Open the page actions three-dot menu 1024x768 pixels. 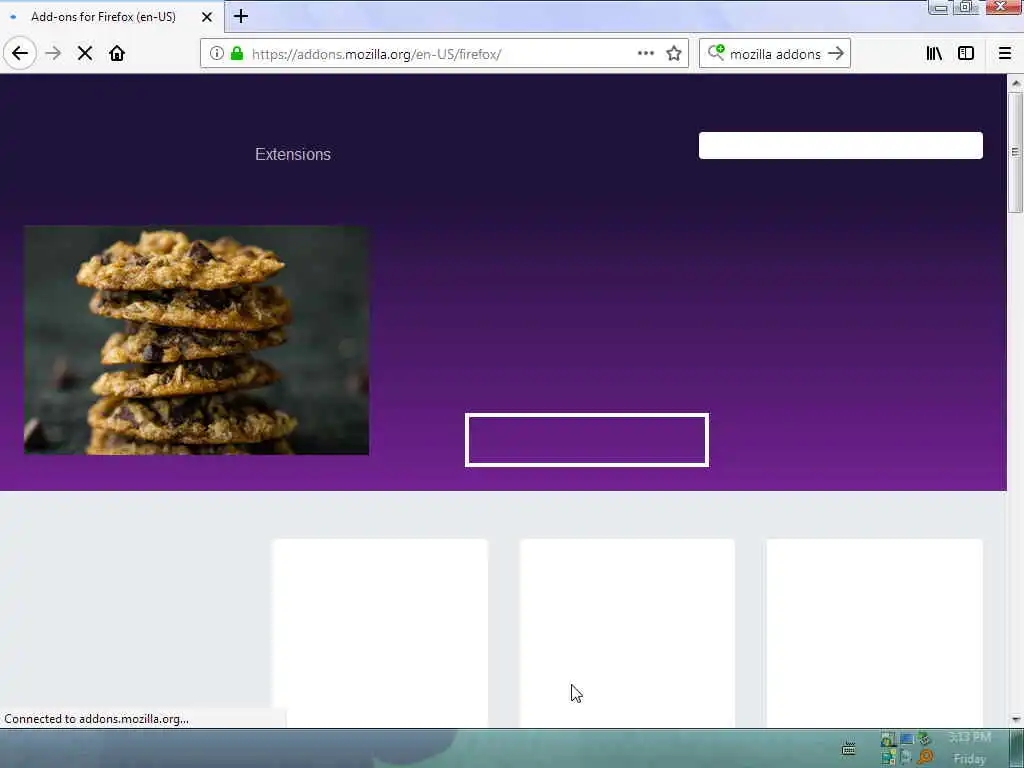(646, 54)
